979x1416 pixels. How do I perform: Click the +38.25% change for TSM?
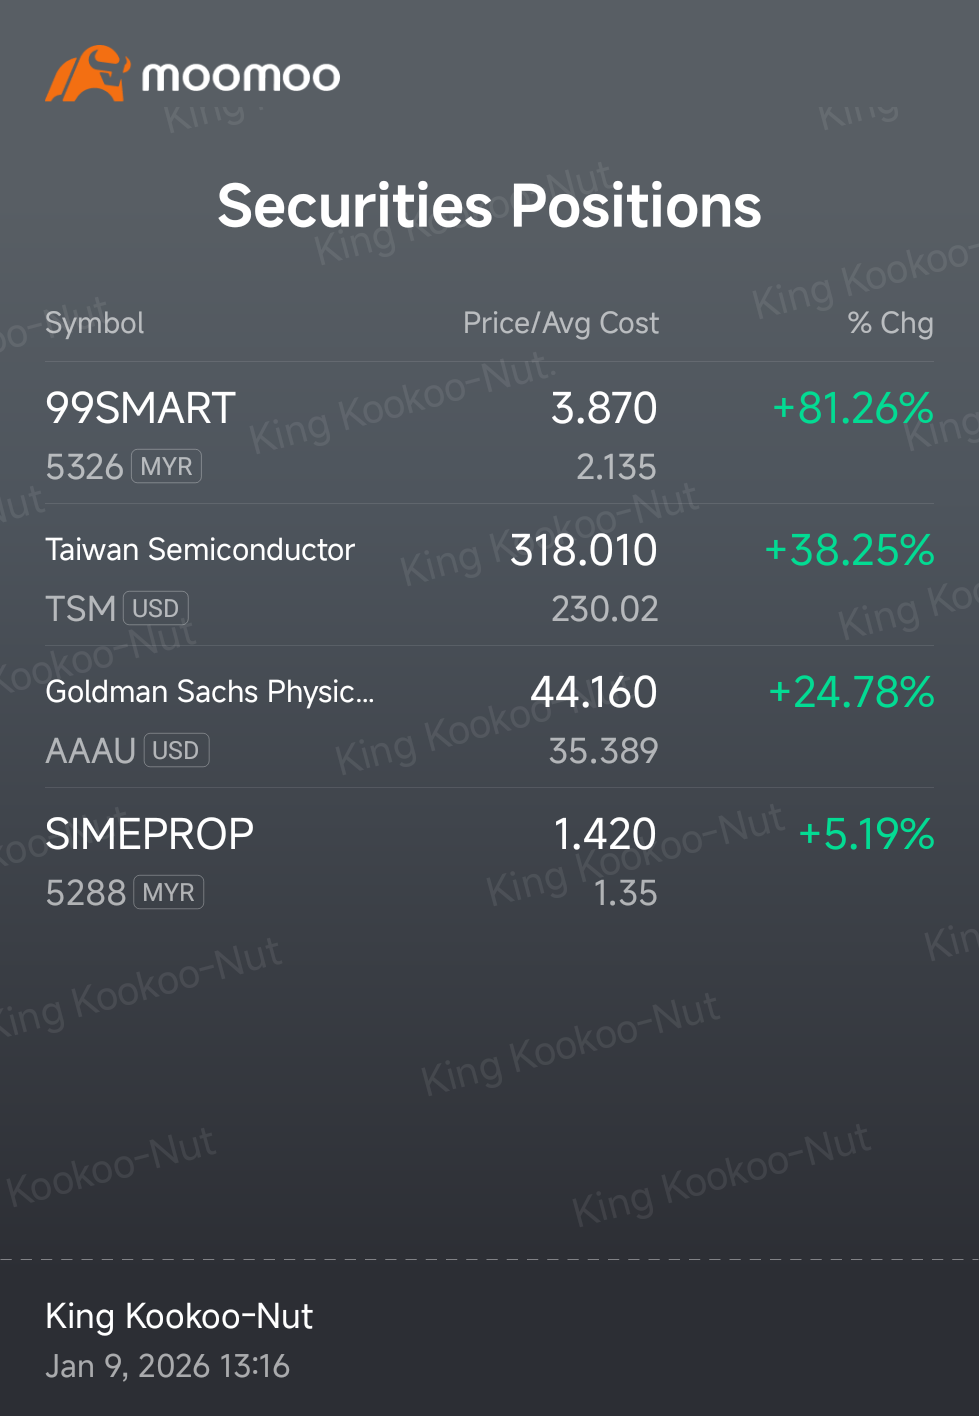(849, 550)
